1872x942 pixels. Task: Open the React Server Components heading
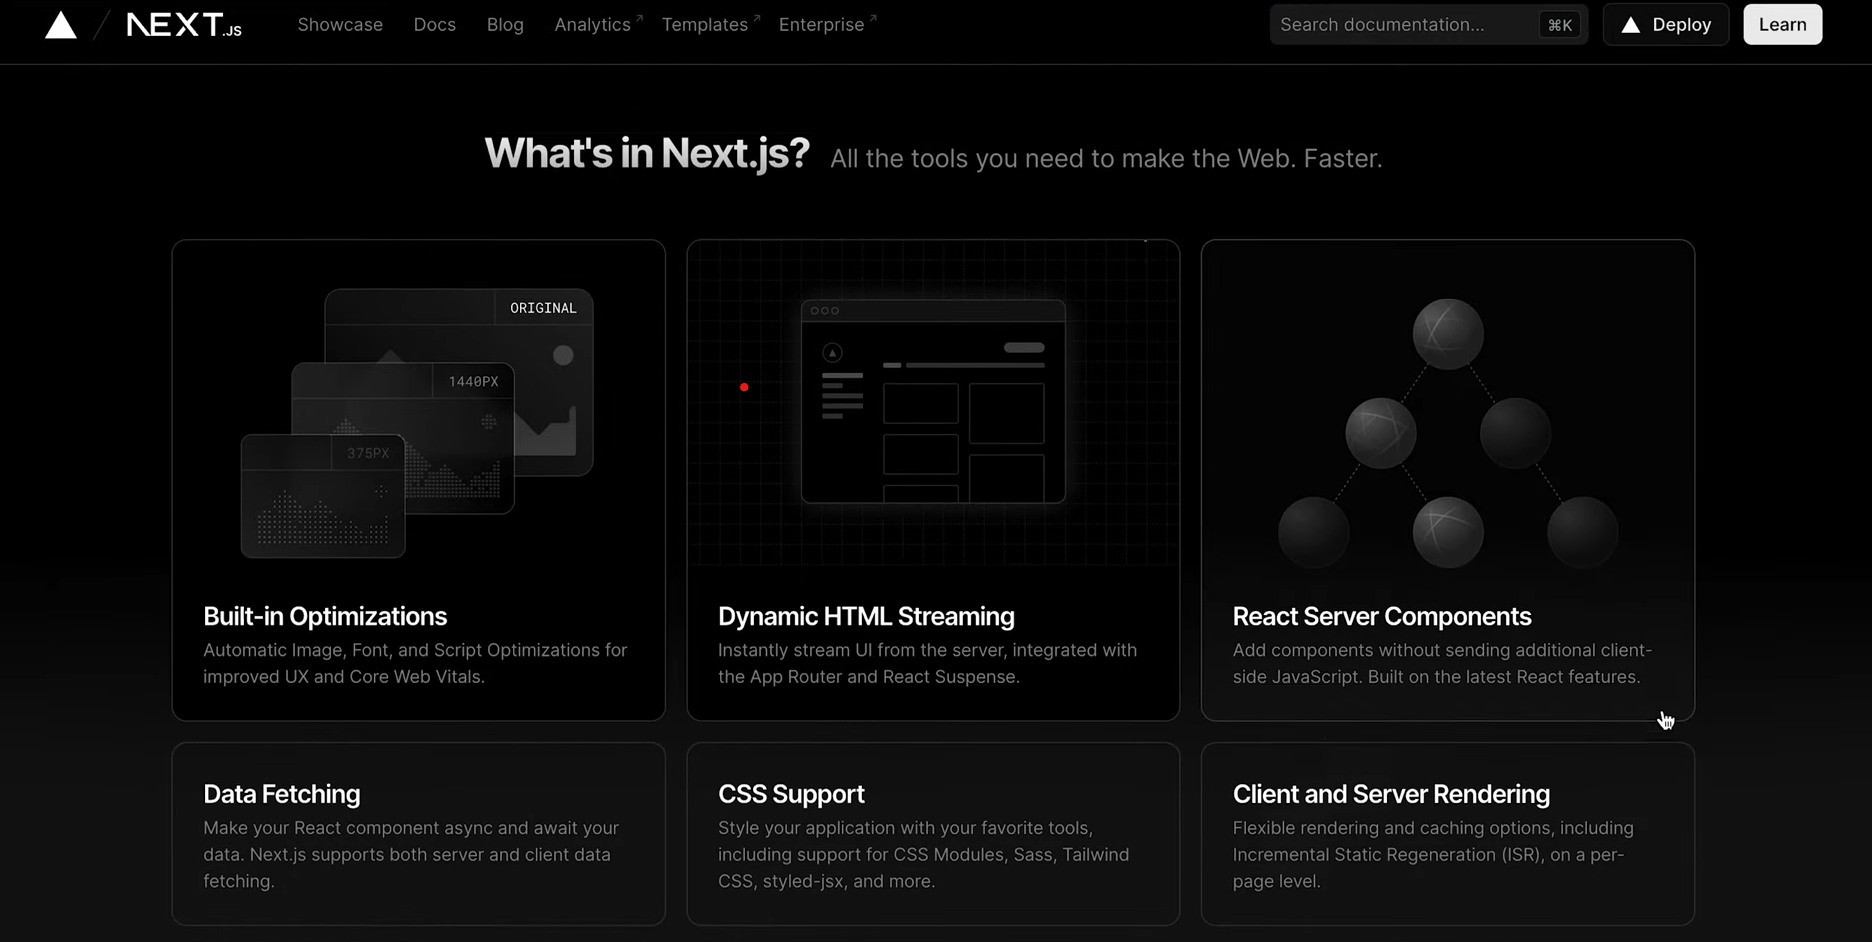[x=1381, y=616]
